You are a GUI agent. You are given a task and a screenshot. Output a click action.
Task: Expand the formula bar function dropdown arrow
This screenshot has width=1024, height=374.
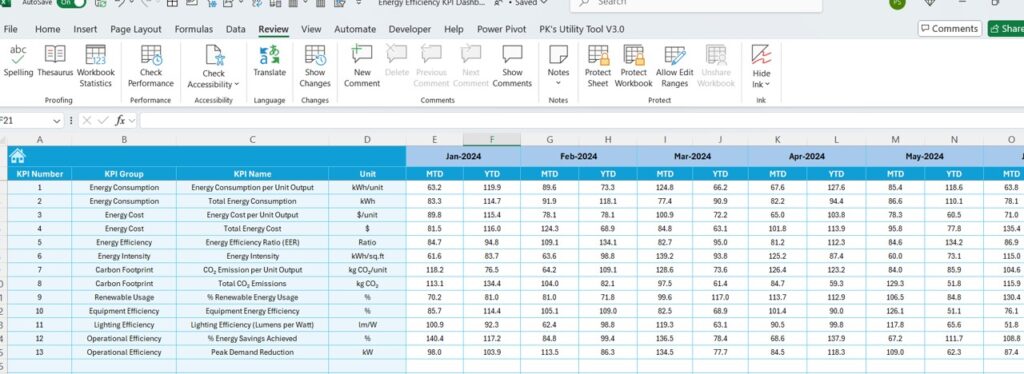132,121
